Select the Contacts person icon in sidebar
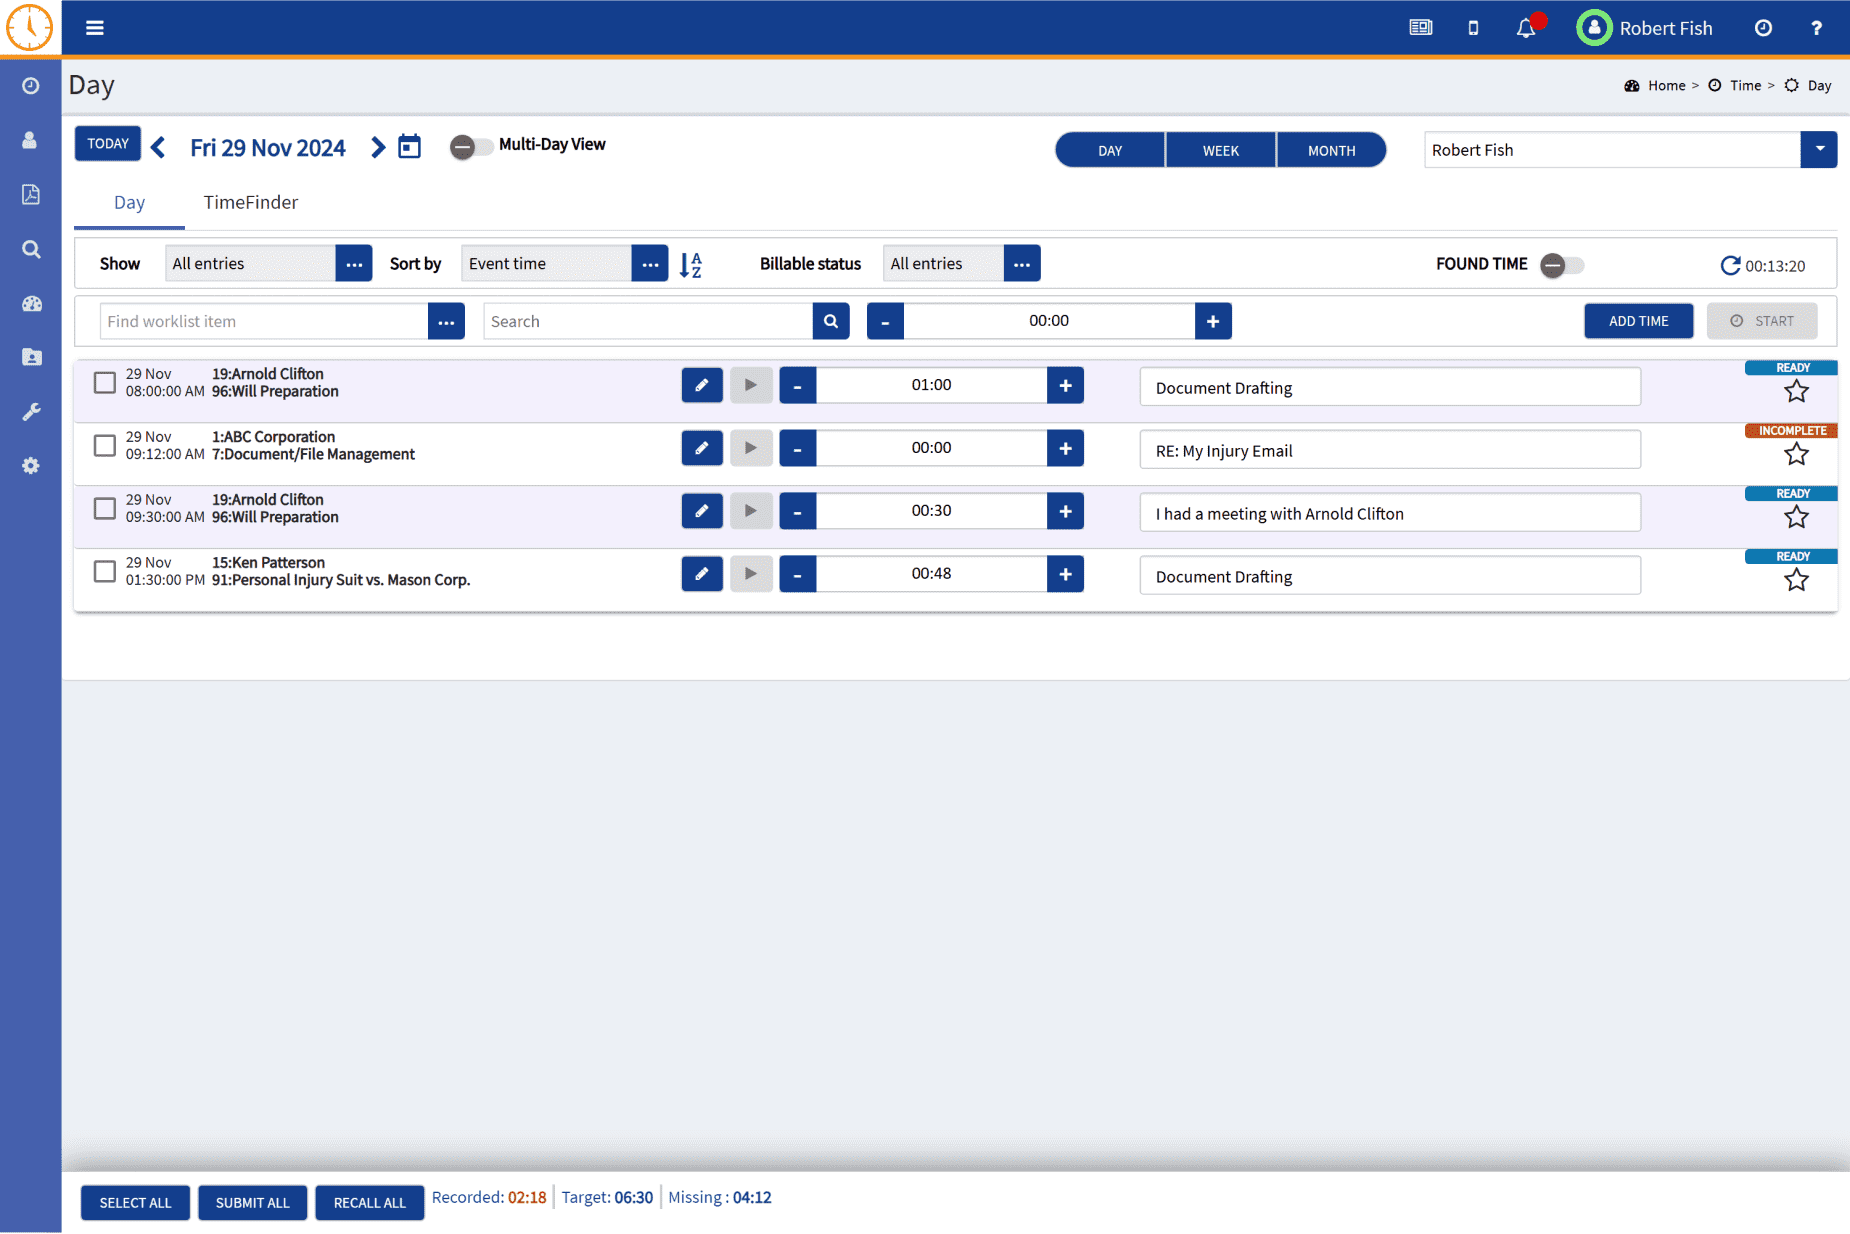1850x1234 pixels. [31, 140]
